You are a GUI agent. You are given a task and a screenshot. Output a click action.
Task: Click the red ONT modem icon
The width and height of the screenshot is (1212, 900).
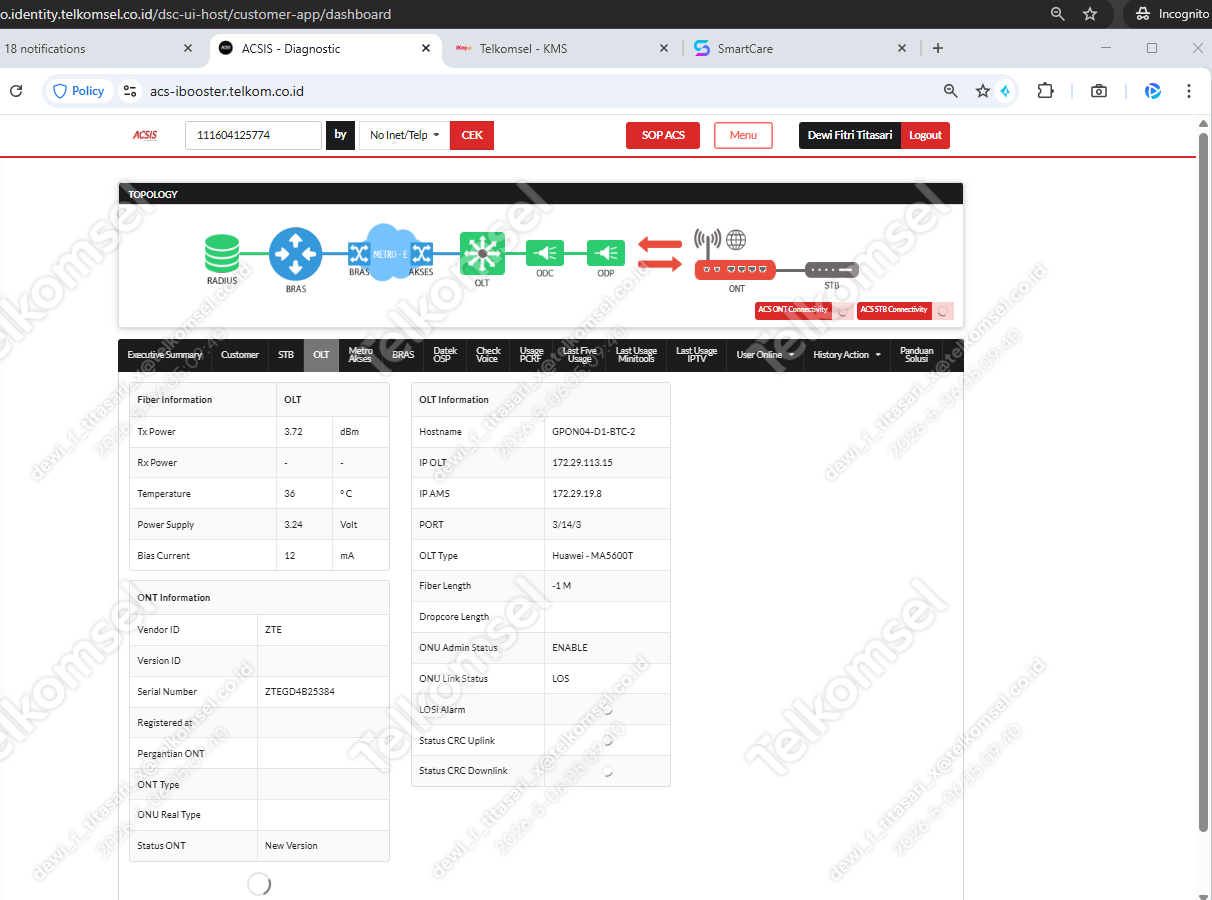pos(736,269)
